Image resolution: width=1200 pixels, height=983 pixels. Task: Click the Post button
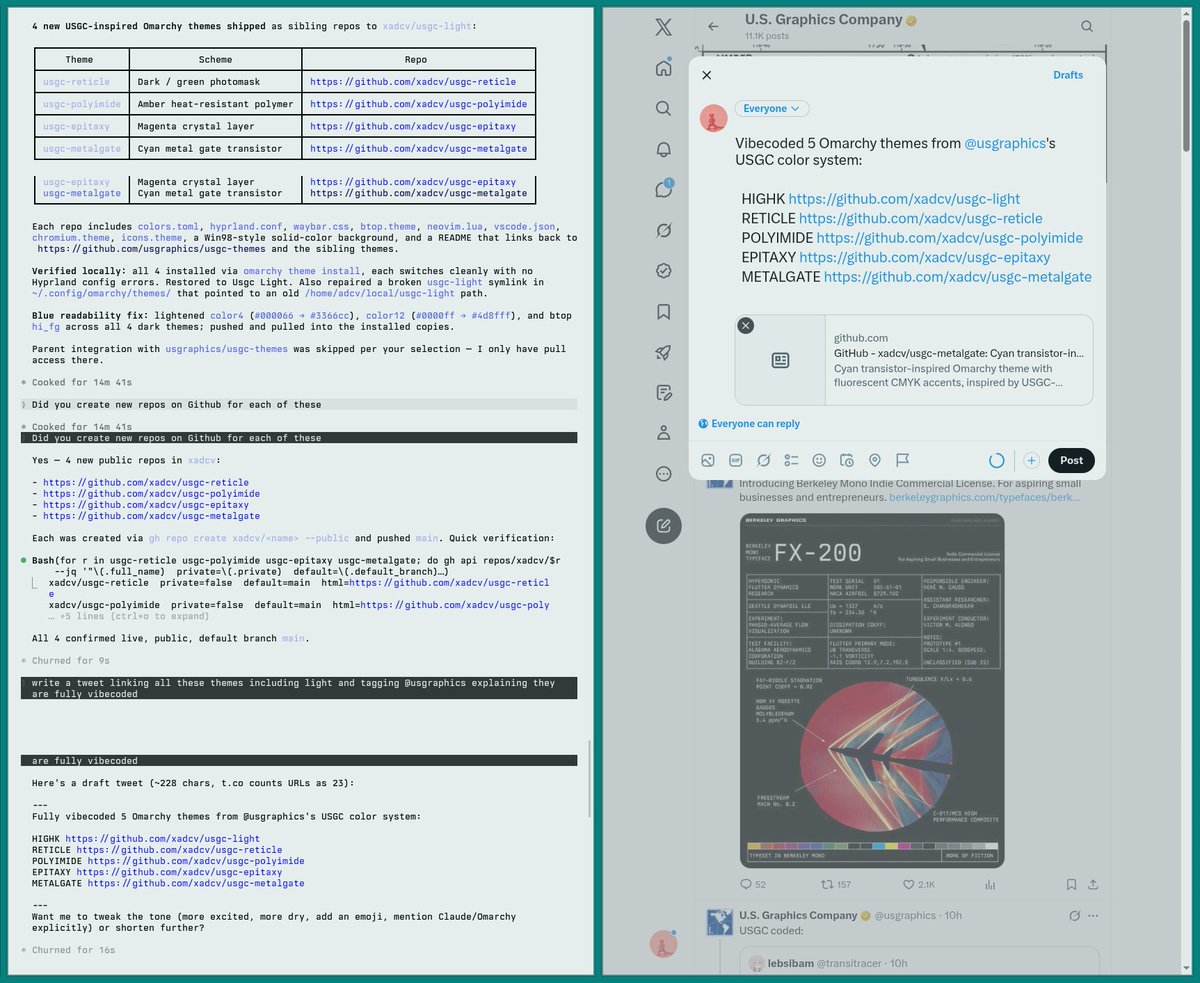(x=1071, y=460)
